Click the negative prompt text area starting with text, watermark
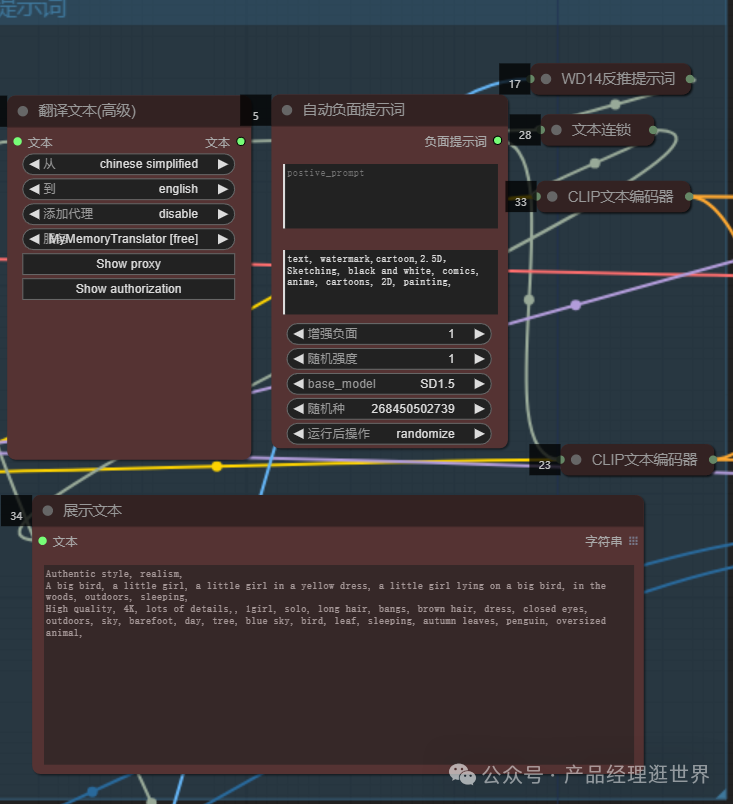733x804 pixels. (x=390, y=283)
